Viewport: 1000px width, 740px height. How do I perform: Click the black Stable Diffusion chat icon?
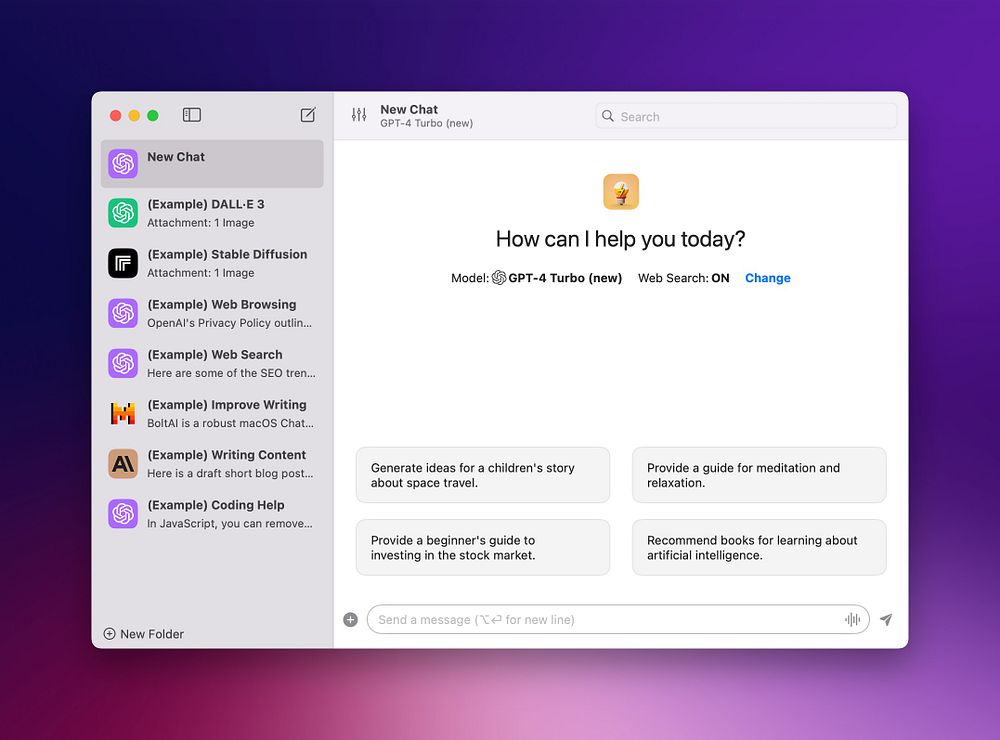pos(123,263)
